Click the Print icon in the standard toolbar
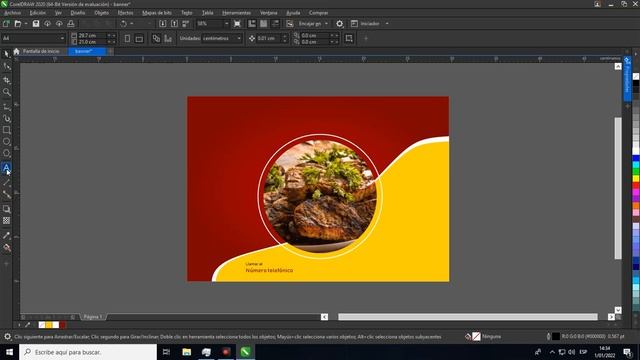Image resolution: width=640 pixels, height=360 pixels. 71,24
